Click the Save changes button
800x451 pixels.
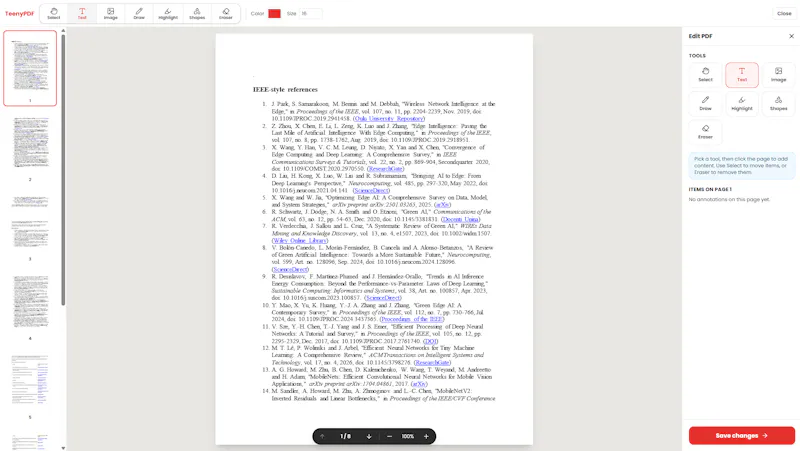click(x=741, y=436)
